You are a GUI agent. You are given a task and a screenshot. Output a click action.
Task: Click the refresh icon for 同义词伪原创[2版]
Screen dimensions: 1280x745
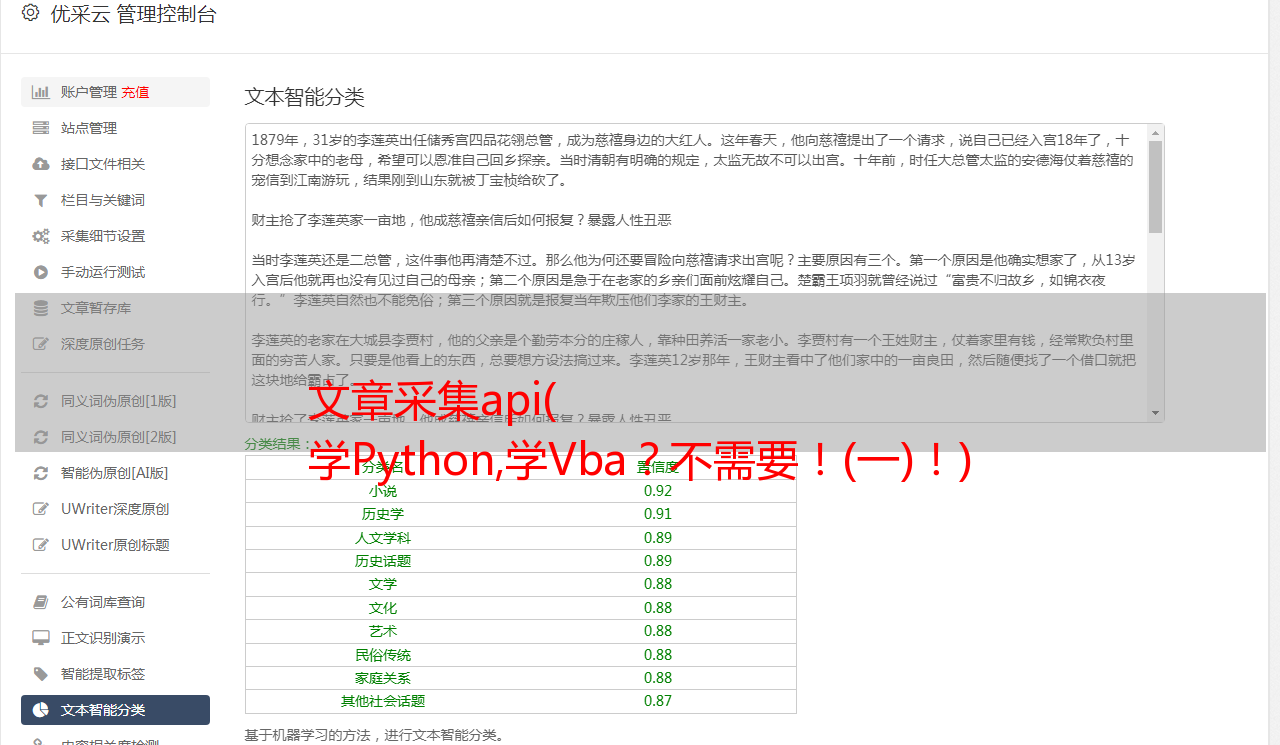click(x=40, y=437)
